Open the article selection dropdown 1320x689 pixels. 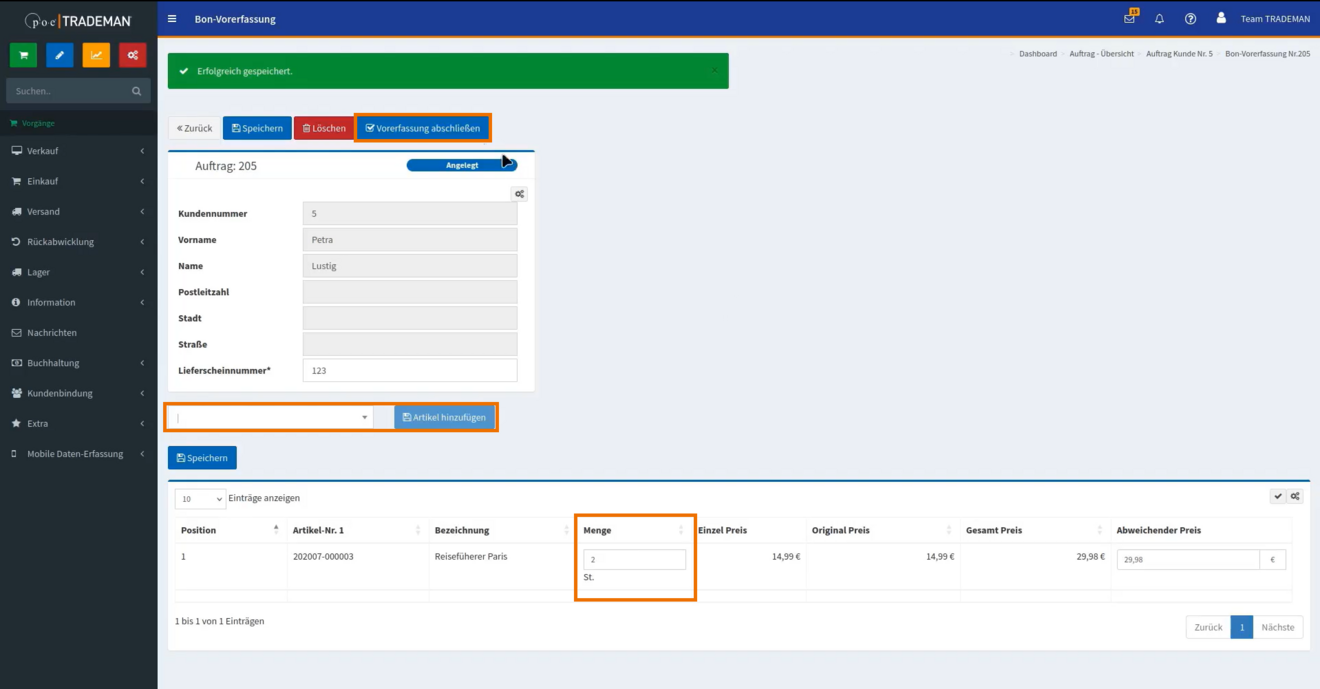pos(271,417)
